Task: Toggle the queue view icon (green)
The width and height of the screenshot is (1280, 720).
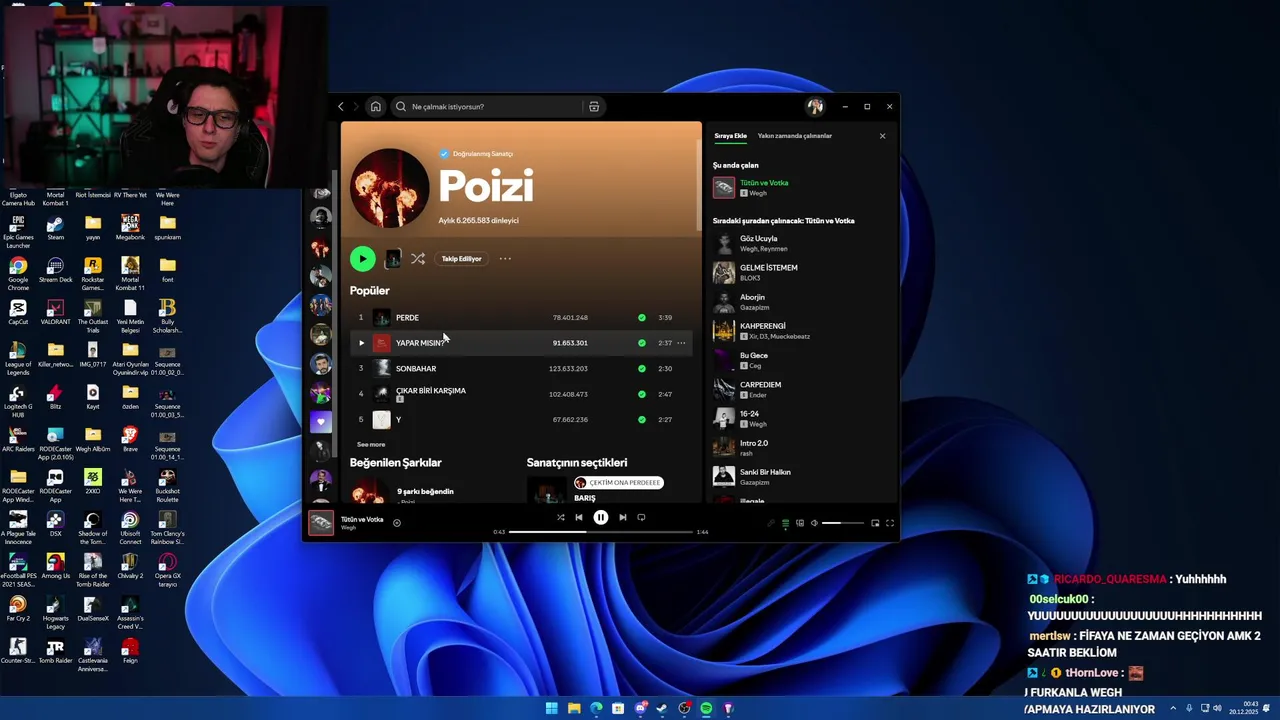Action: tap(785, 523)
